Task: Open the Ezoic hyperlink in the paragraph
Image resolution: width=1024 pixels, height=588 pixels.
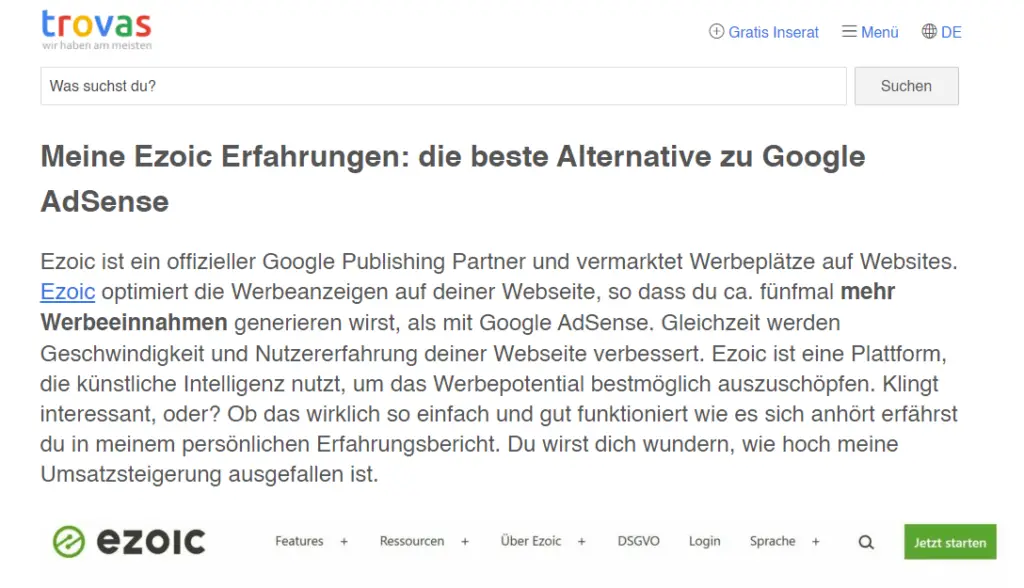Action: click(x=68, y=291)
